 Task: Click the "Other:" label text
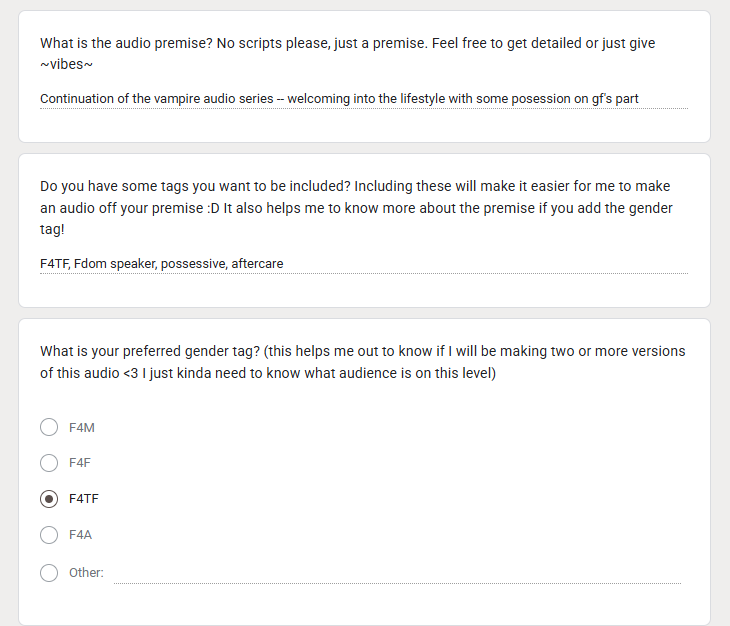pos(86,572)
